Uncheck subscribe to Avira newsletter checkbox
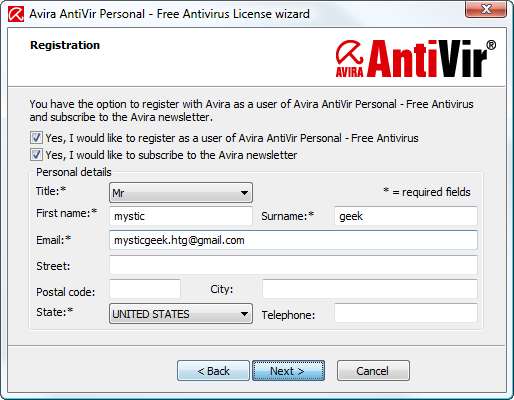514x400 pixels. pos(36,155)
